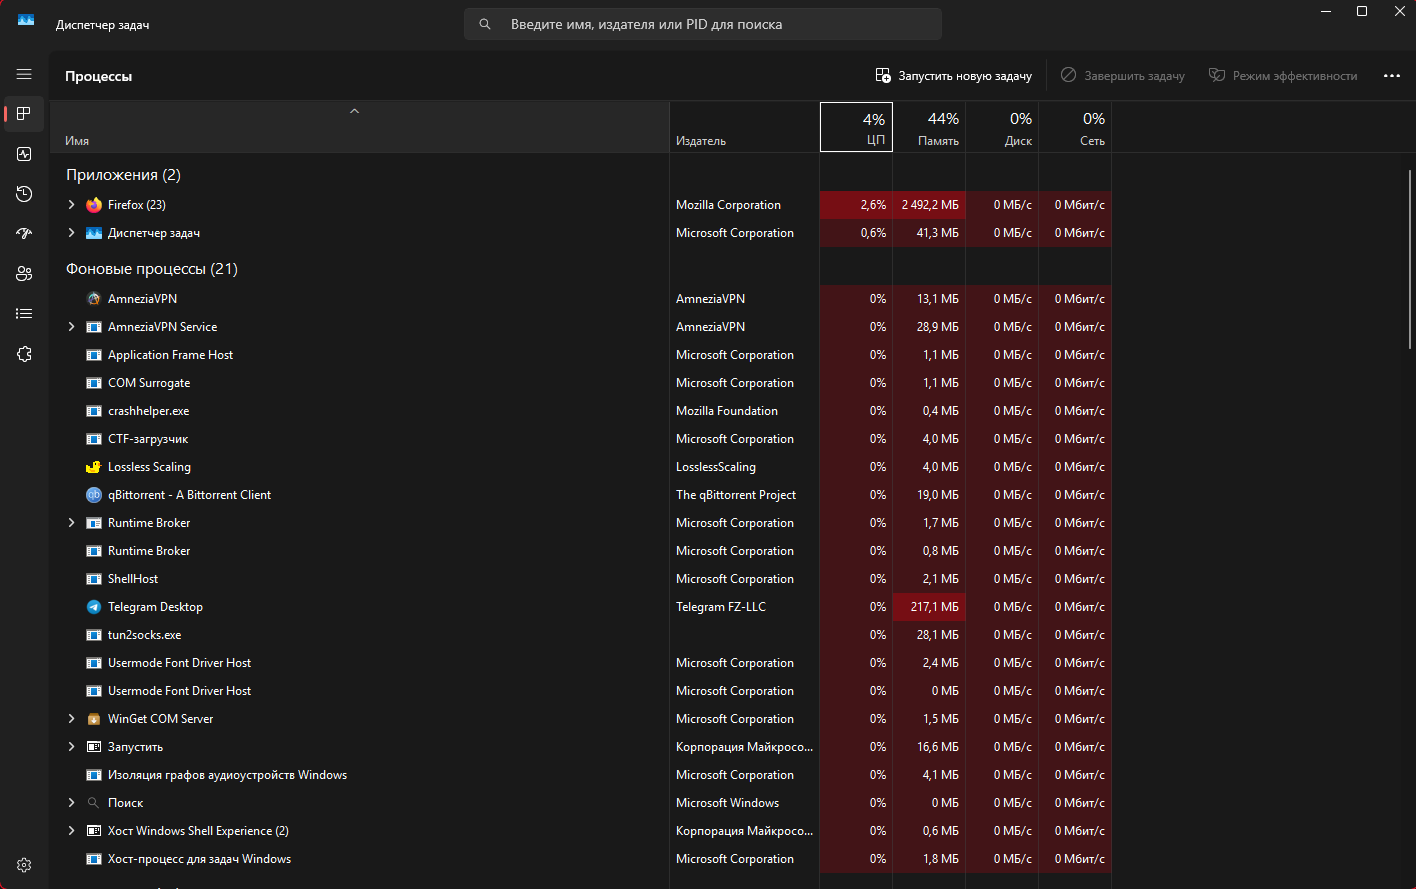Click the search field for processes

(x=702, y=24)
